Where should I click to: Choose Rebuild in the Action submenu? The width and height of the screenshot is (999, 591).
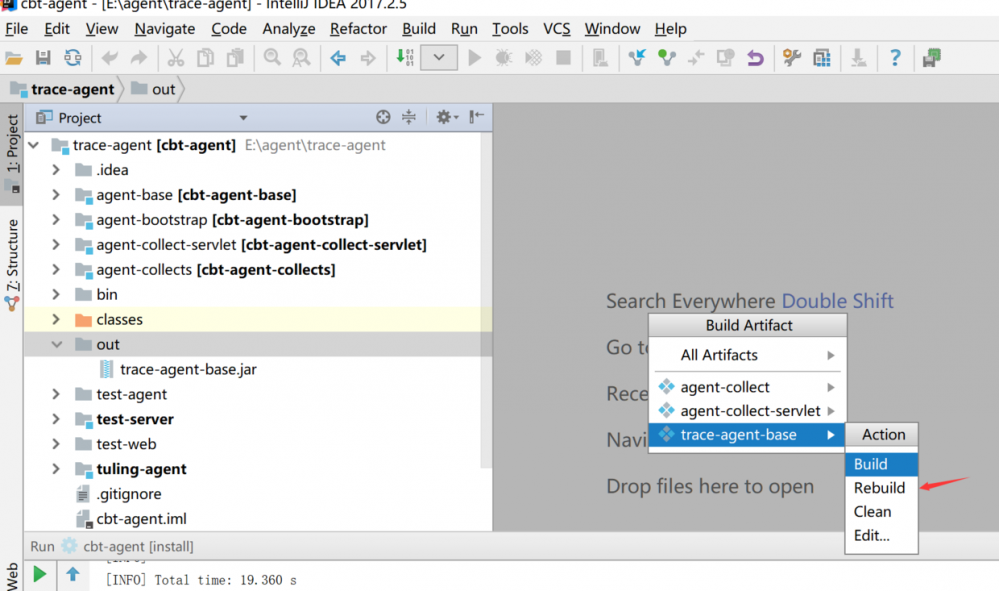881,488
